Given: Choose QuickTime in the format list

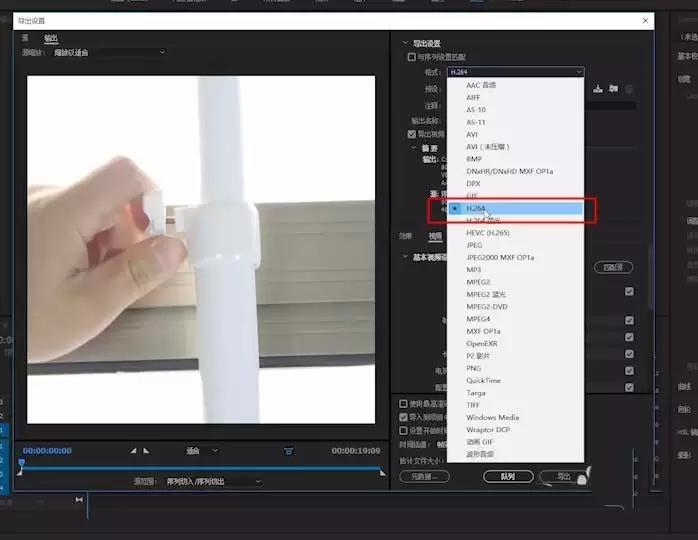Looking at the screenshot, I should tap(483, 380).
